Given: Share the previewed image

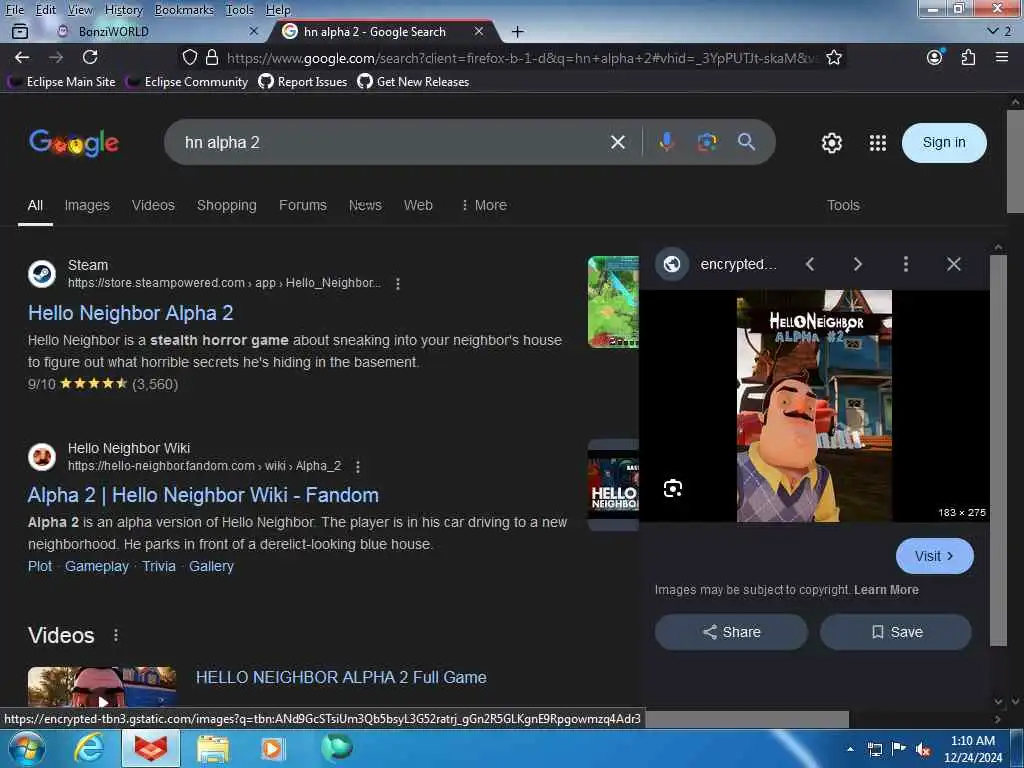Looking at the screenshot, I should pyautogui.click(x=731, y=632).
